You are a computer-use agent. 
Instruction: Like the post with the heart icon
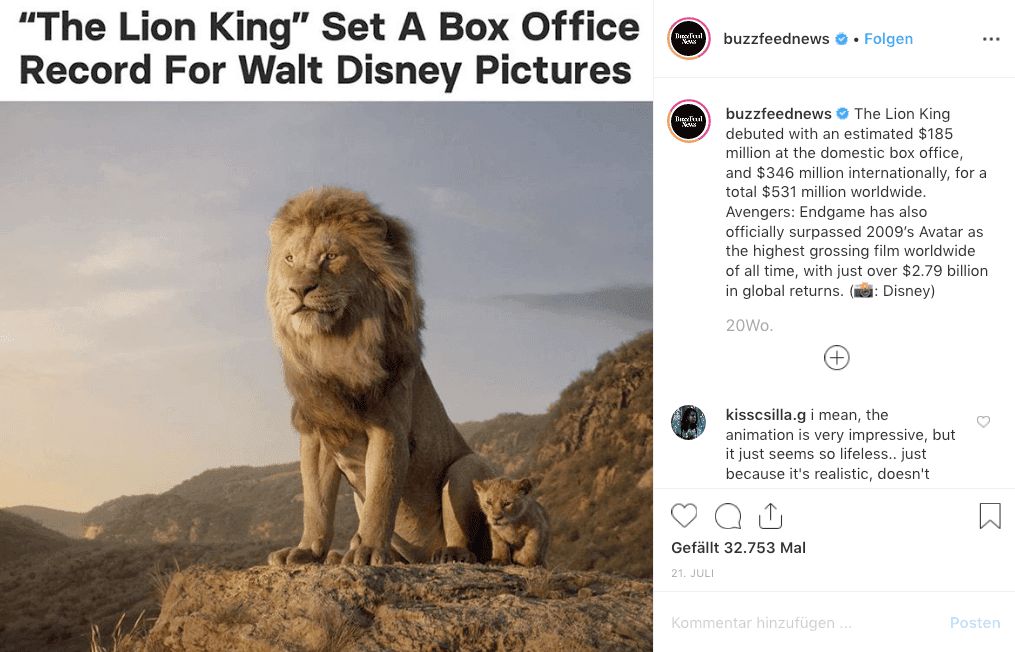pos(684,516)
